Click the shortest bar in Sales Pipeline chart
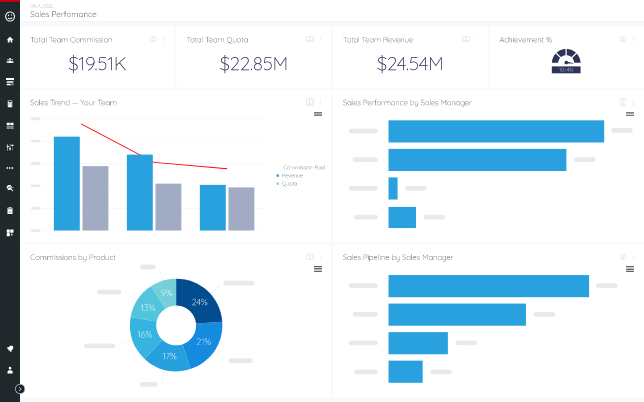The height and width of the screenshot is (402, 644). tap(405, 372)
